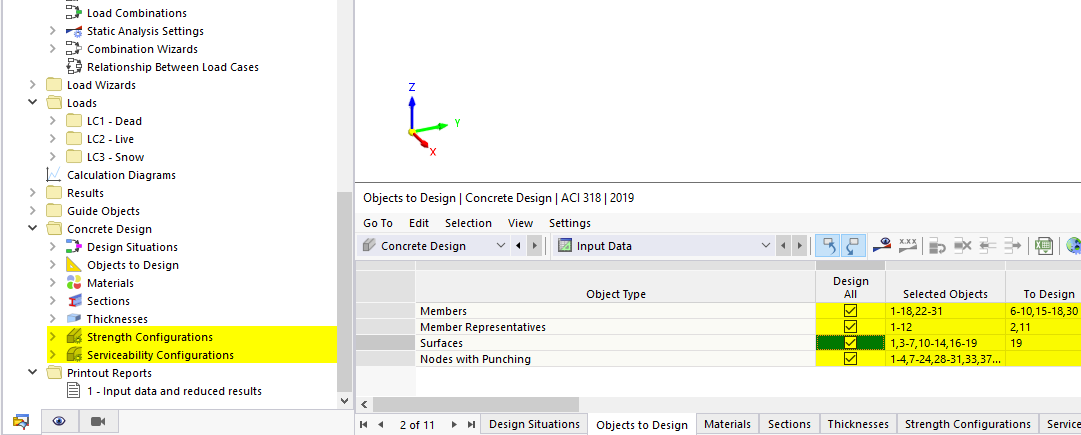Select LC3 - Snow in the tree
1081x435 pixels.
[115, 156]
